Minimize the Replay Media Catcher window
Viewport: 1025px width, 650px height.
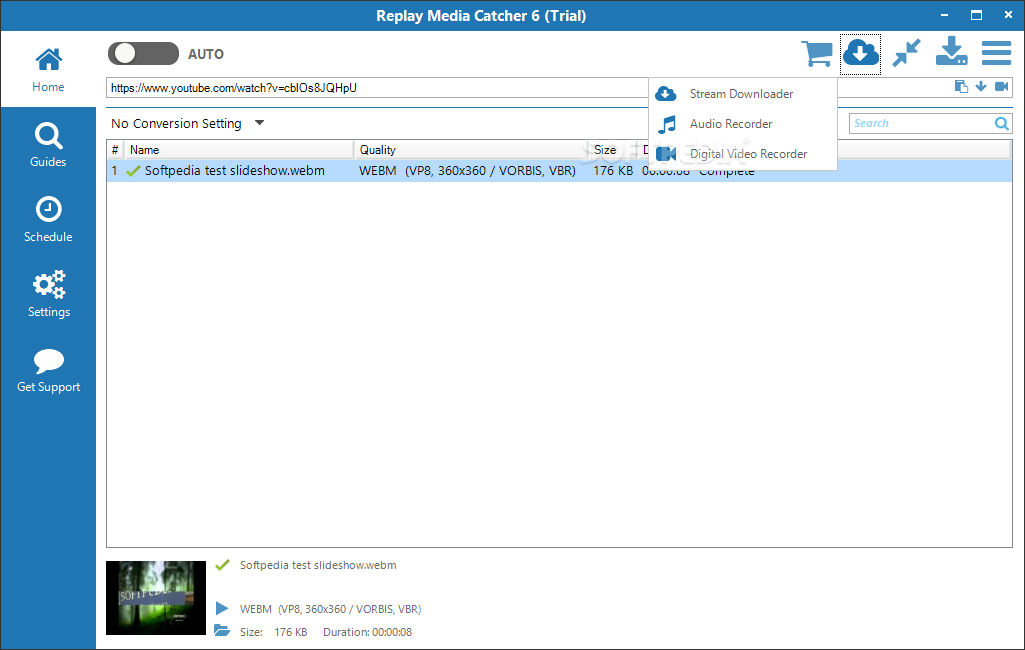pyautogui.click(x=945, y=15)
